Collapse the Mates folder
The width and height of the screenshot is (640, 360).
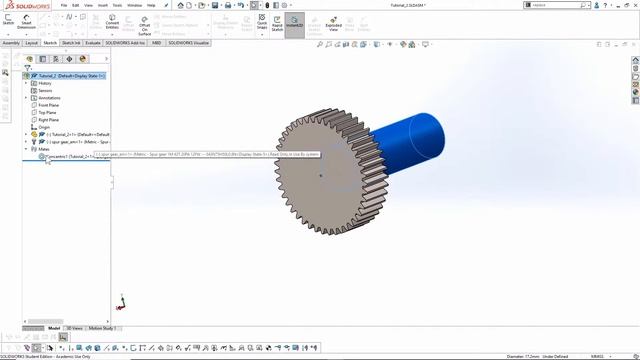pos(26,149)
